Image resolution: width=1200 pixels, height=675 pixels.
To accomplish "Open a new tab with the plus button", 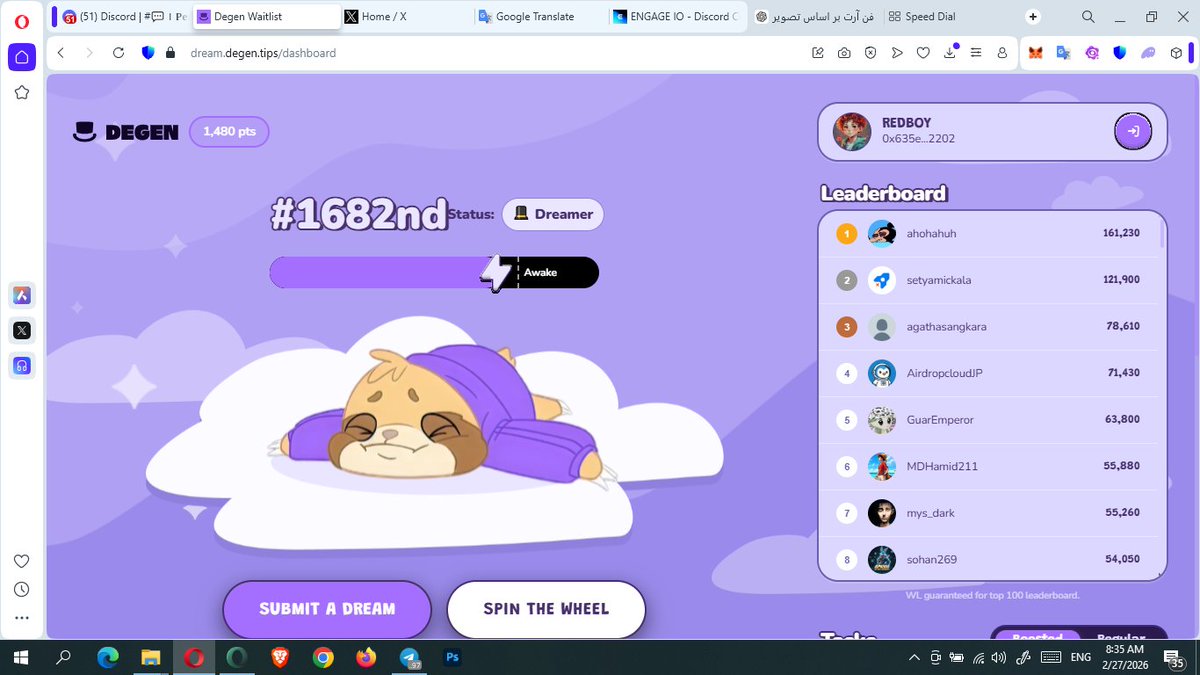I will coord(1033,16).
